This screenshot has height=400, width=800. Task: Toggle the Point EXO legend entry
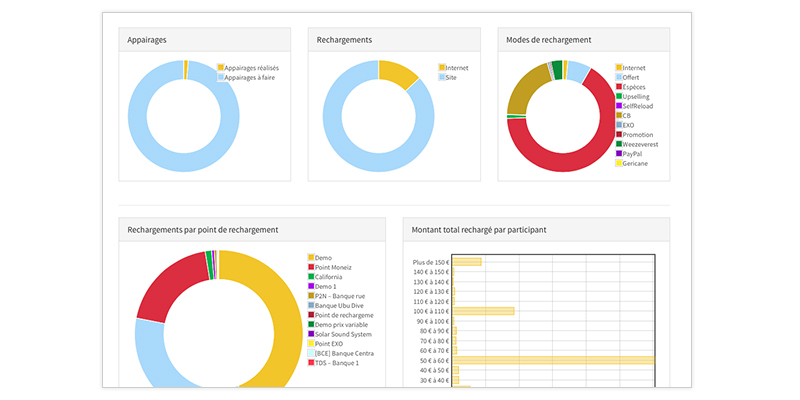(326, 344)
